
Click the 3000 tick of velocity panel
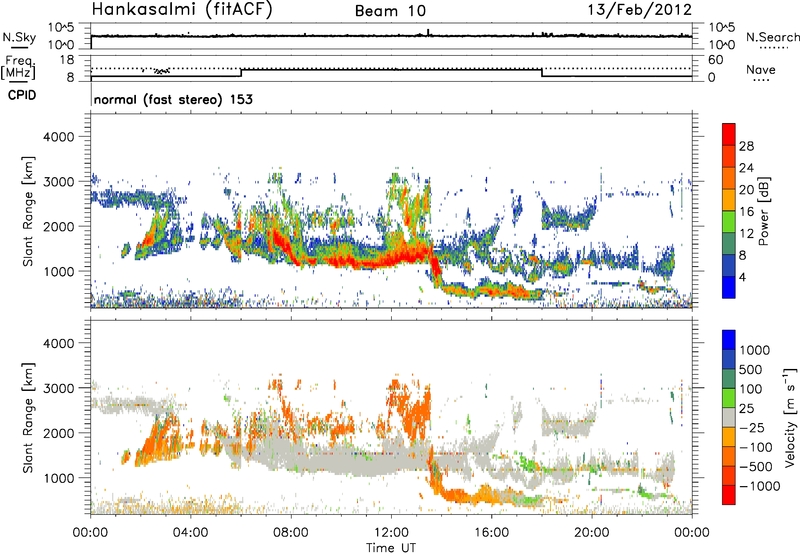pos(59,388)
